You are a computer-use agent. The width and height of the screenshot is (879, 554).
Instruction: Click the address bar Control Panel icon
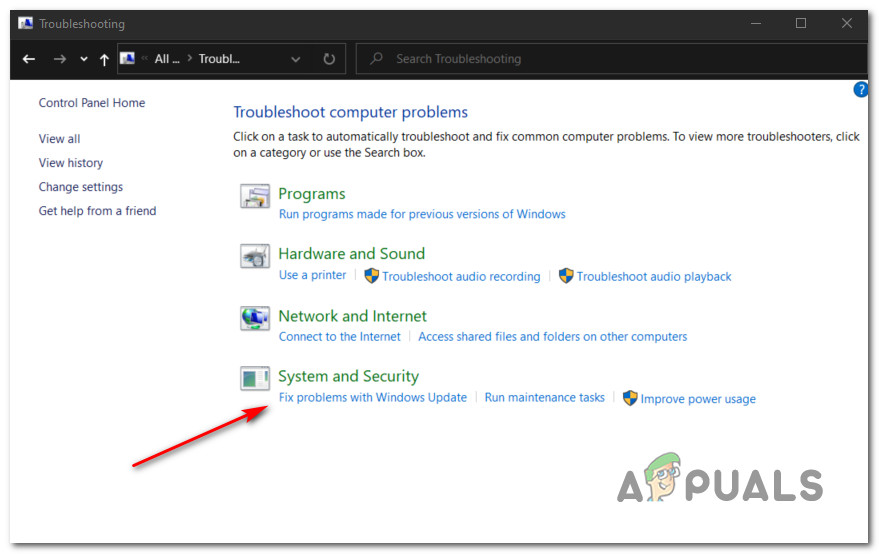tap(128, 58)
